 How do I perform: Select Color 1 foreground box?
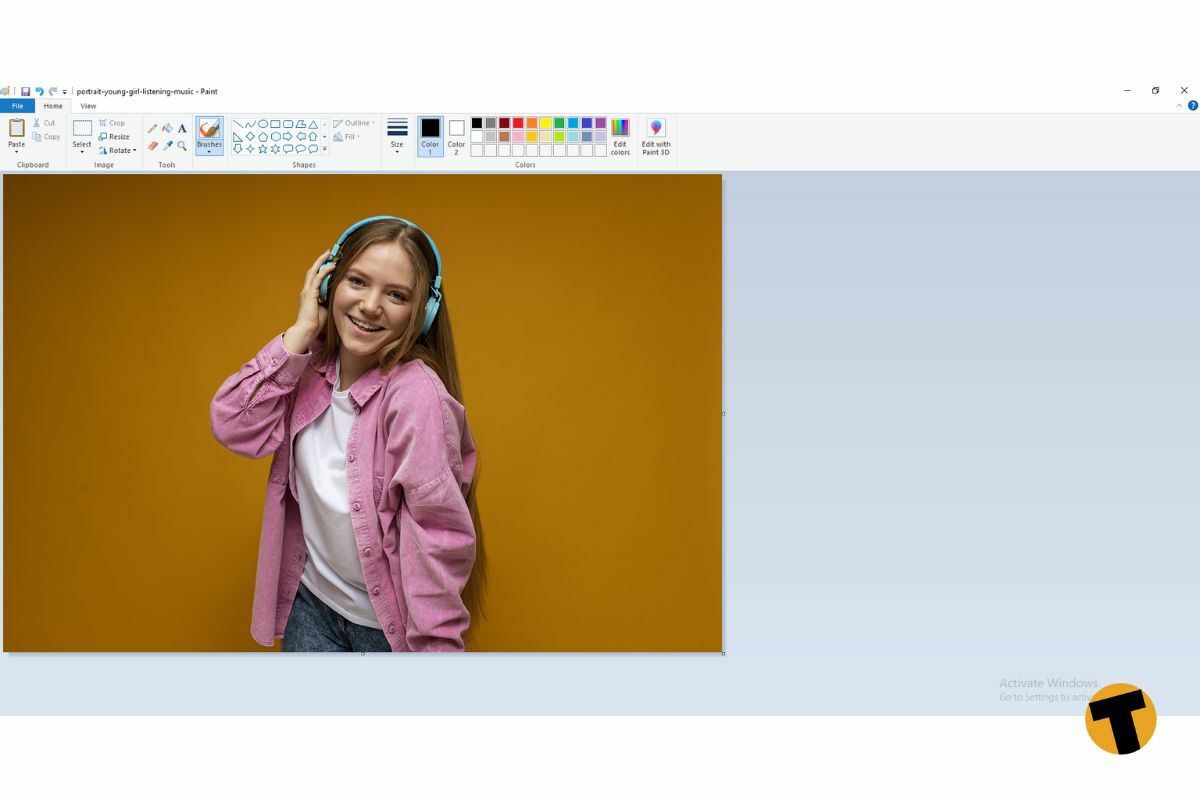(x=430, y=135)
